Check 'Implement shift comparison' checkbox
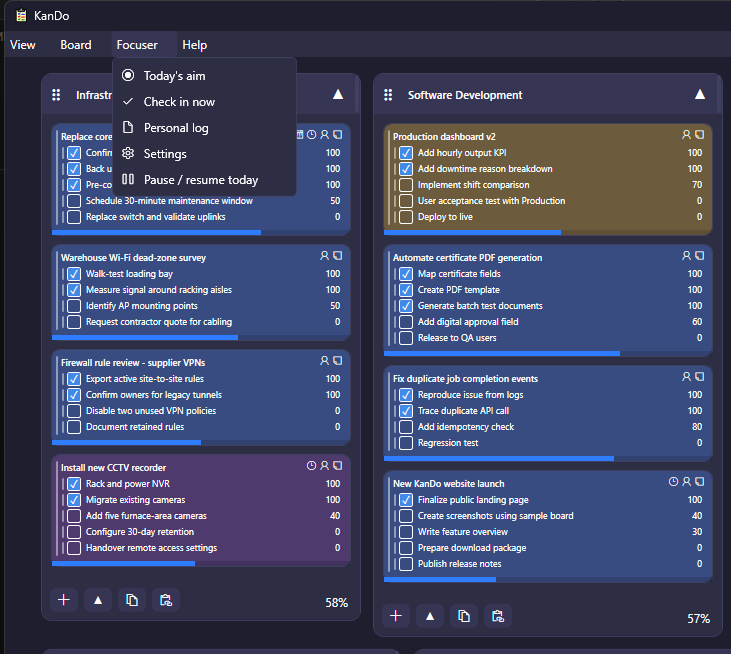731x654 pixels. coord(406,185)
